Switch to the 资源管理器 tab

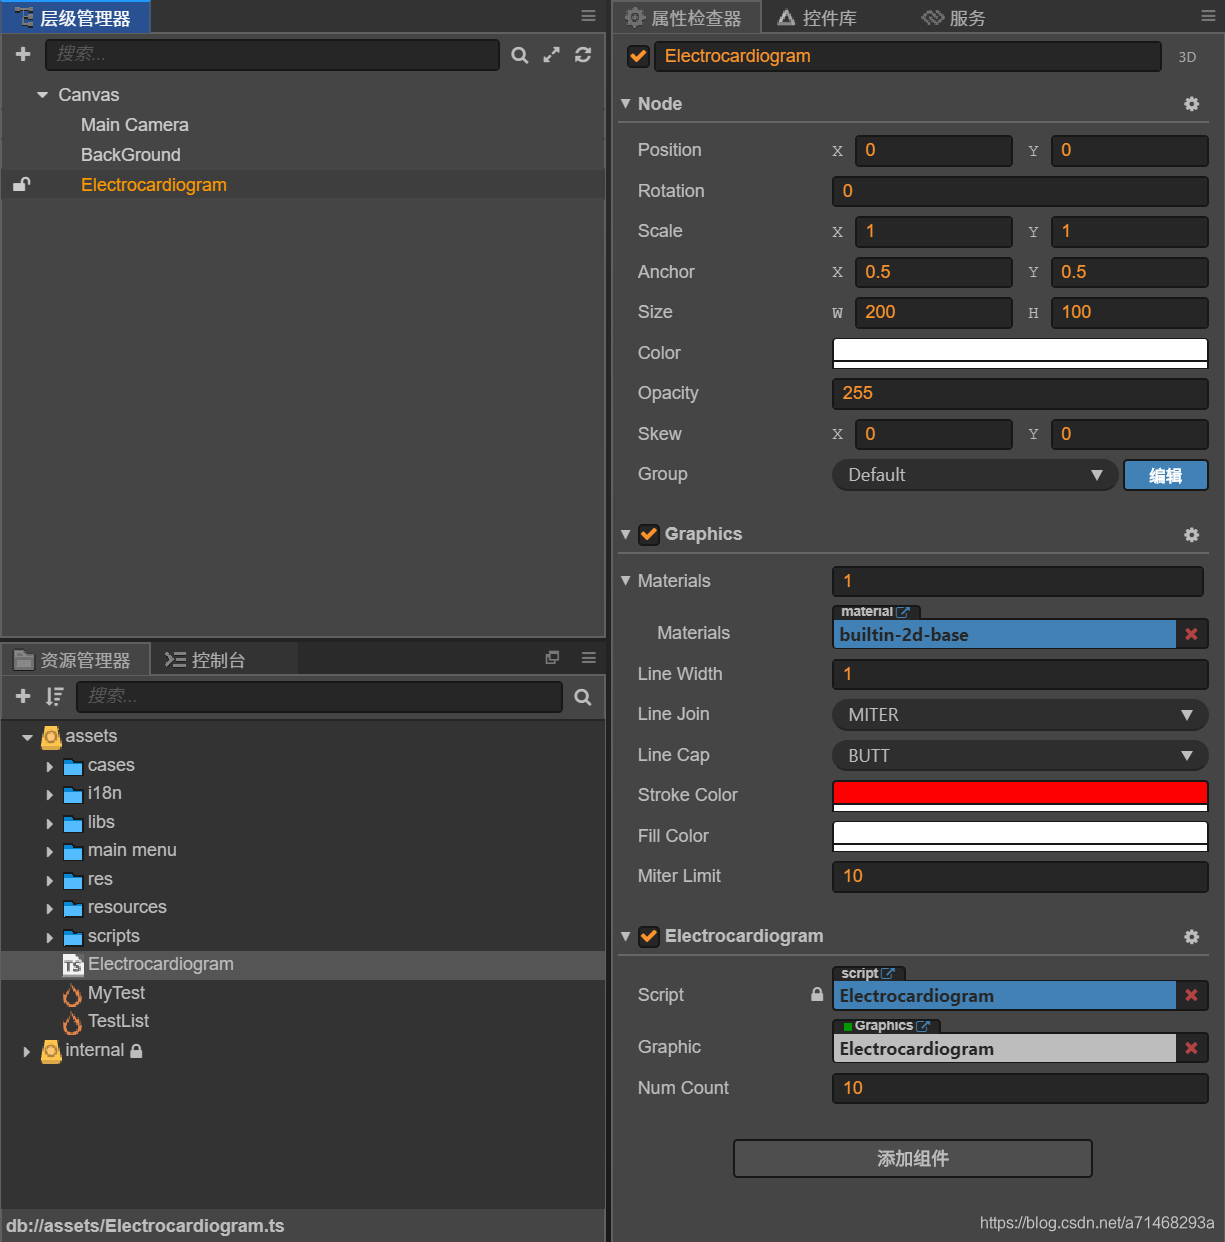point(74,660)
